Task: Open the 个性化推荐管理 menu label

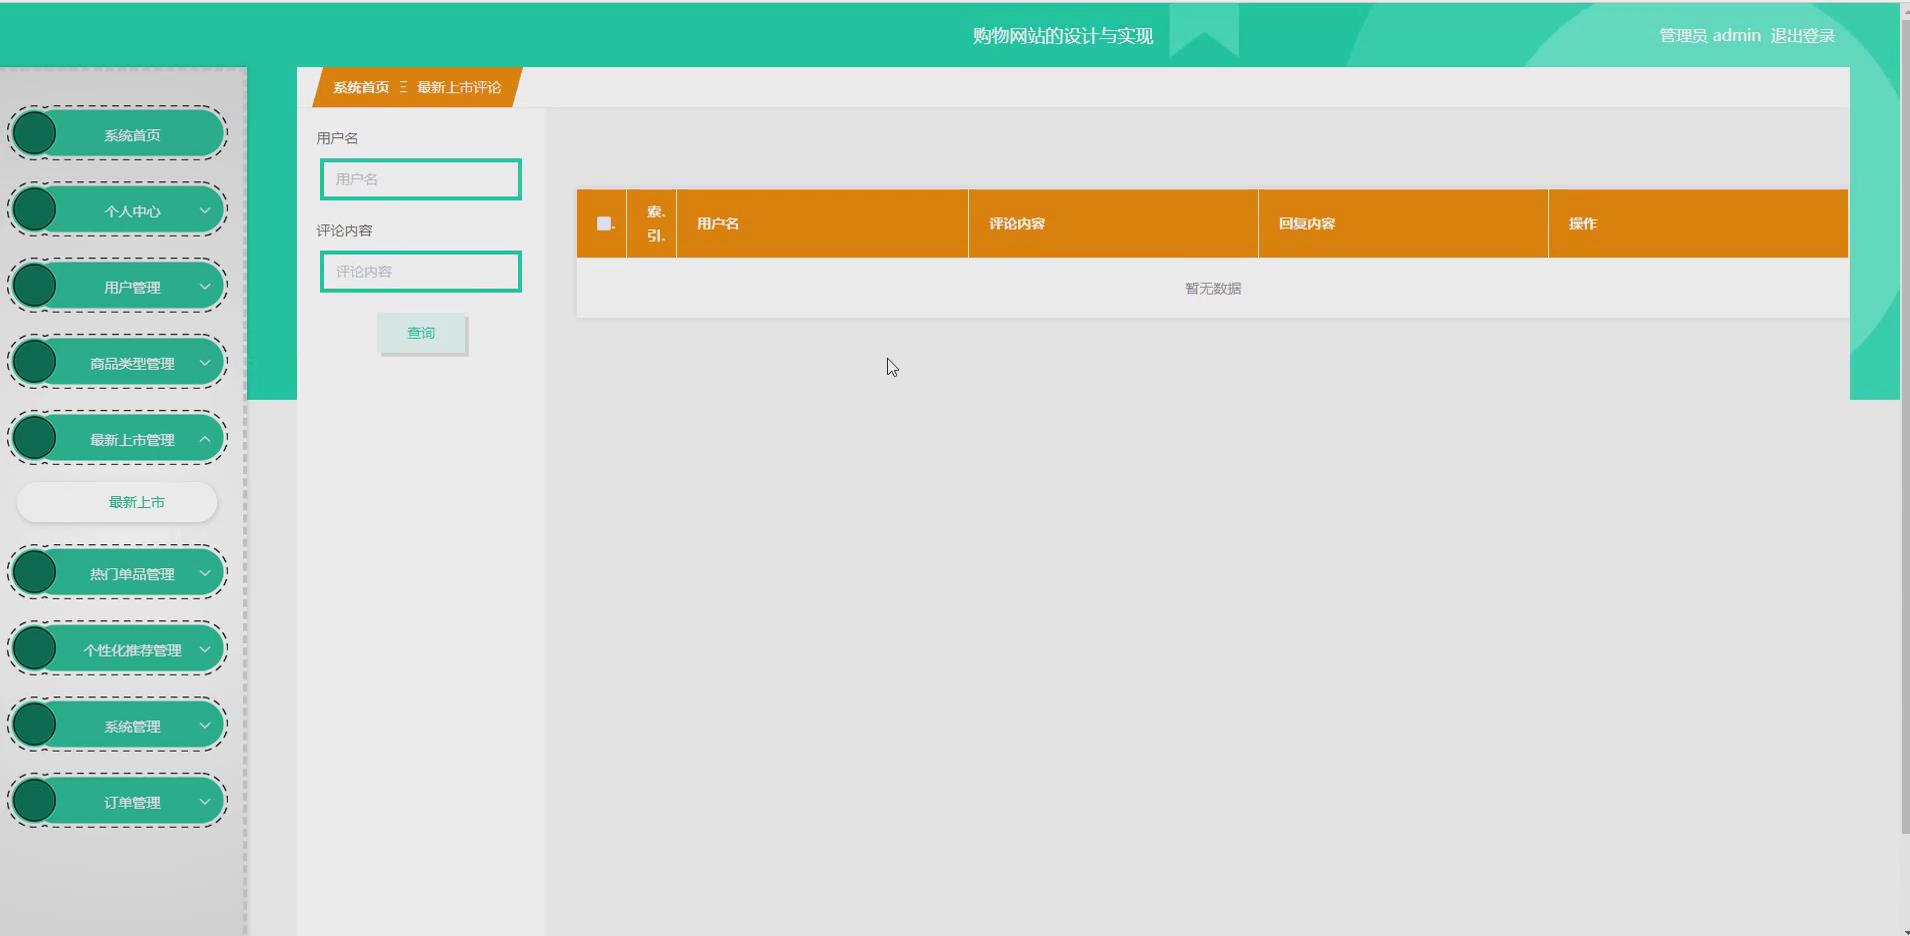Action: click(132, 650)
